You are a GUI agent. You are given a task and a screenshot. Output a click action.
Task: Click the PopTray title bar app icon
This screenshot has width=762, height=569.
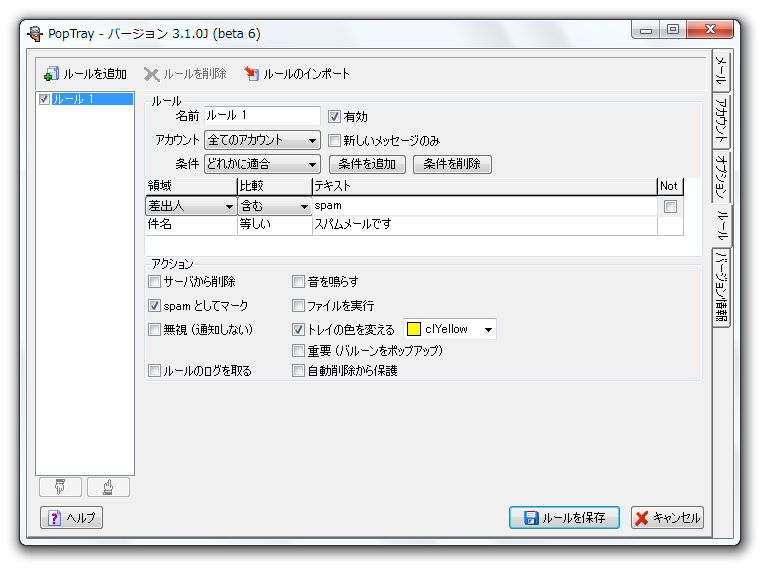coord(35,34)
